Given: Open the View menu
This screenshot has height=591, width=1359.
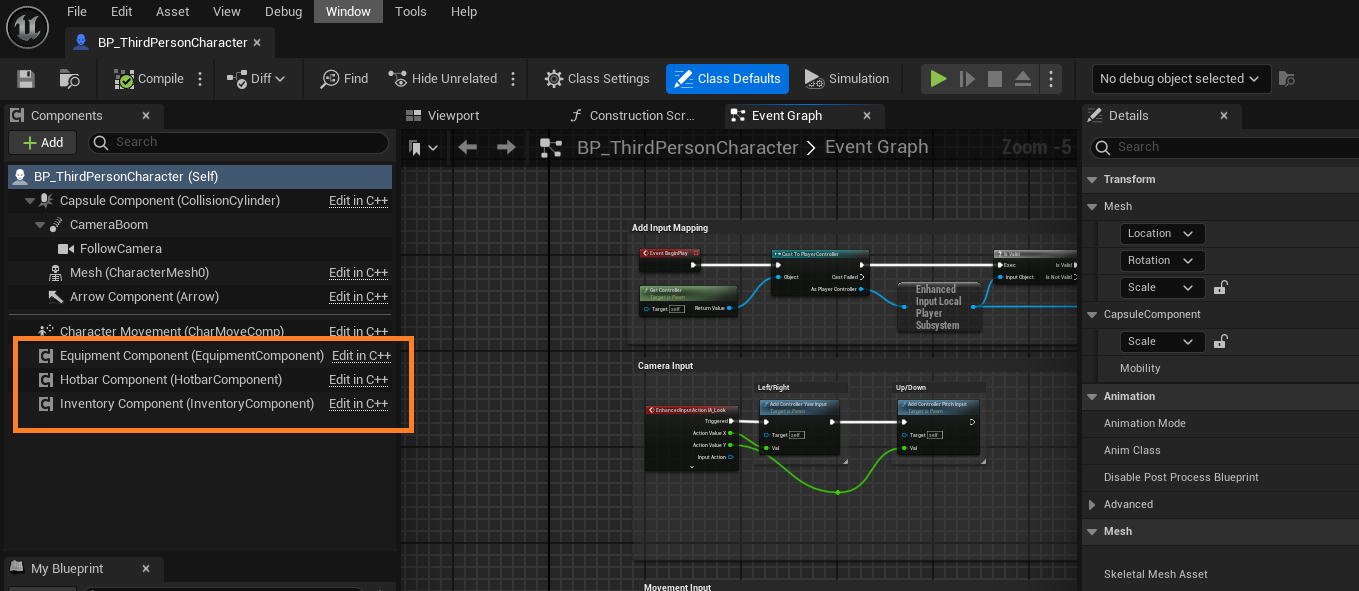Looking at the screenshot, I should point(227,12).
